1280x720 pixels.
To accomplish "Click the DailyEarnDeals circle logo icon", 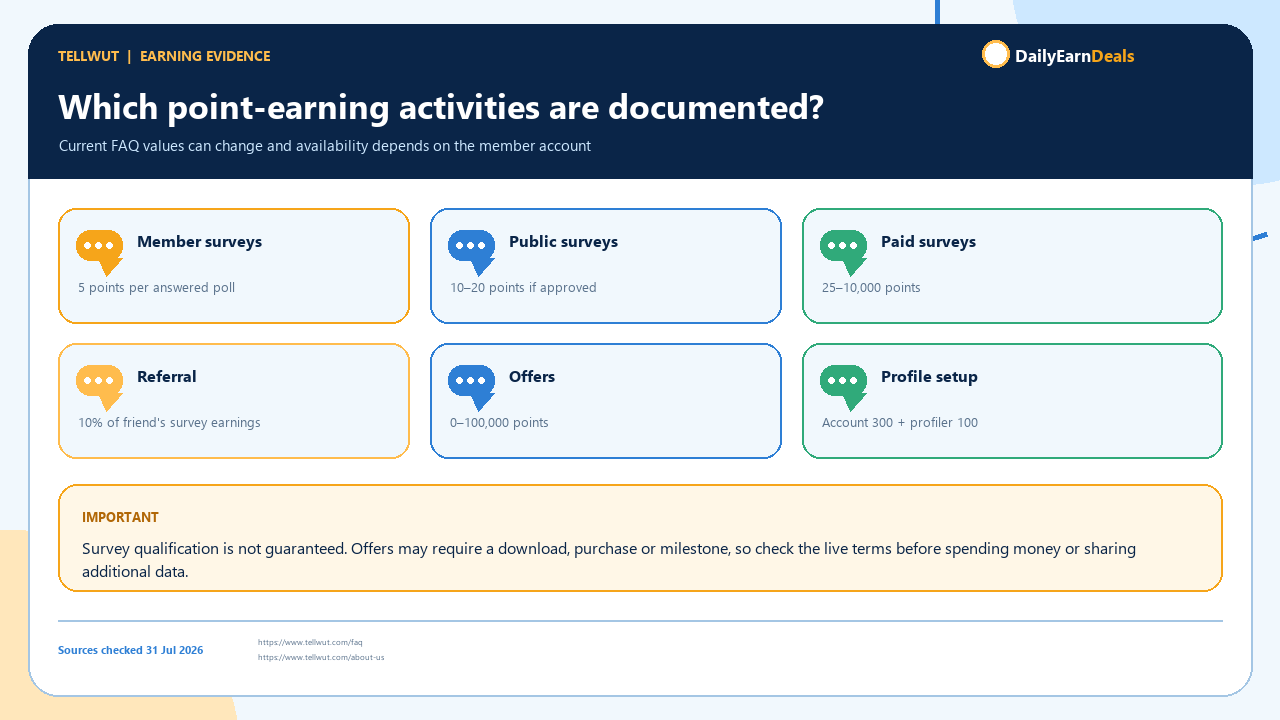I will [x=996, y=54].
